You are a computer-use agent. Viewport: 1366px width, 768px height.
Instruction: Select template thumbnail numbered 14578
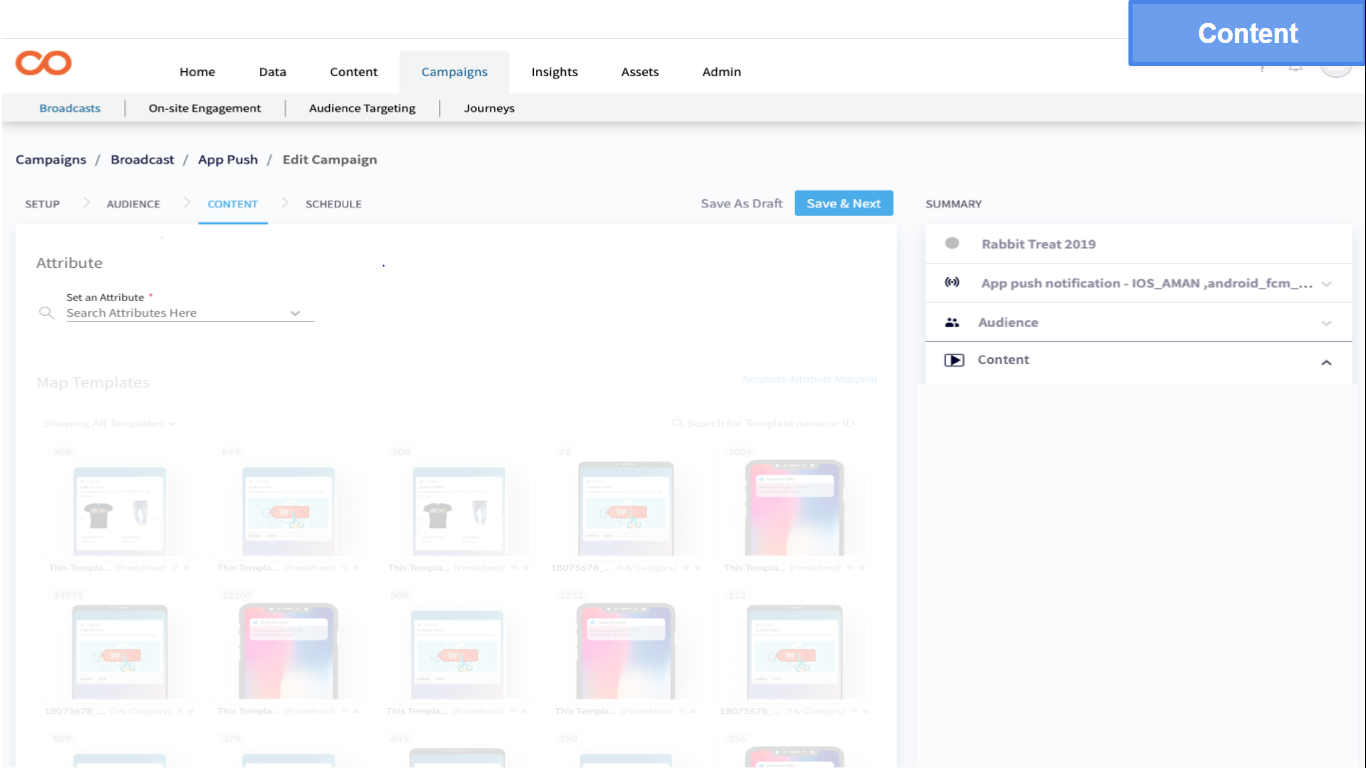(120, 653)
